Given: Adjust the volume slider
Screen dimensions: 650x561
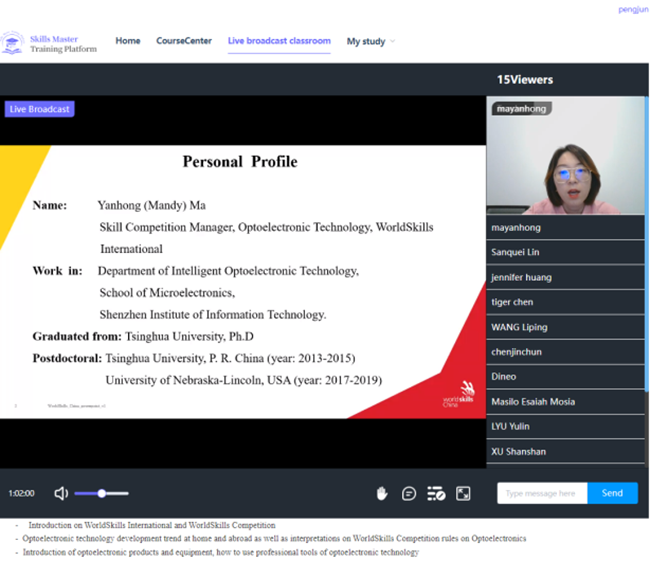Looking at the screenshot, I should pos(100,493).
